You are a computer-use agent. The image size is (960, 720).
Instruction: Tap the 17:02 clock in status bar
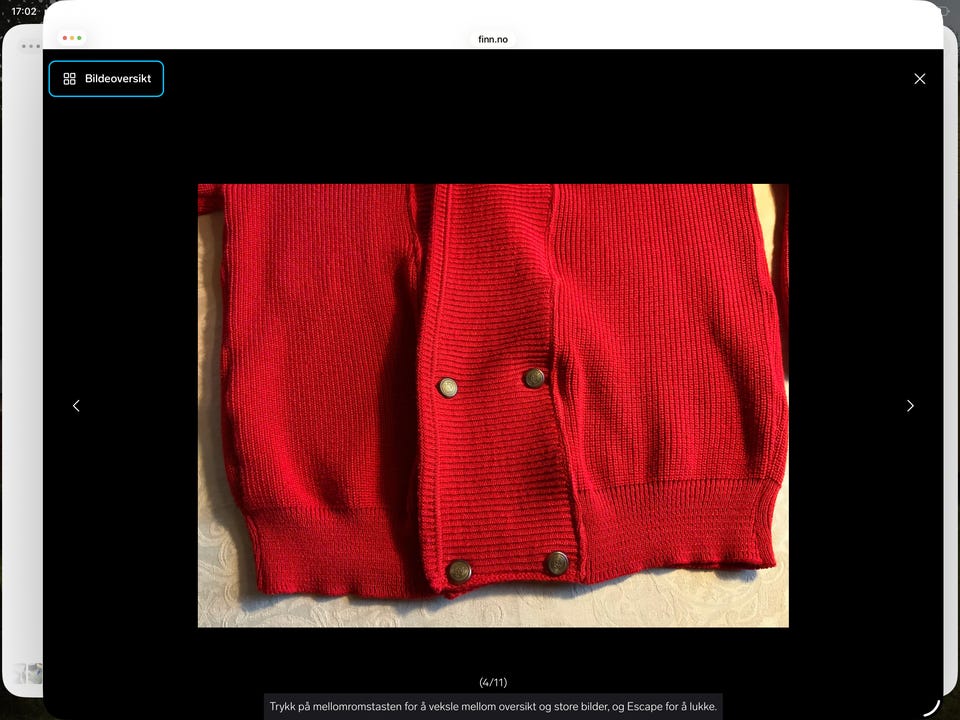click(x=24, y=11)
